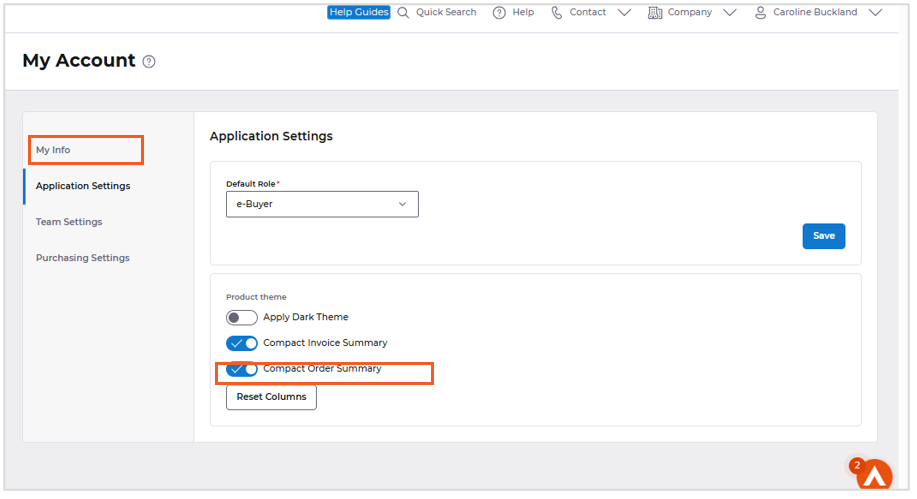Expand the Caroline Buckland user menu chevron
Image resolution: width=917 pixels, height=499 pixels.
click(x=875, y=13)
